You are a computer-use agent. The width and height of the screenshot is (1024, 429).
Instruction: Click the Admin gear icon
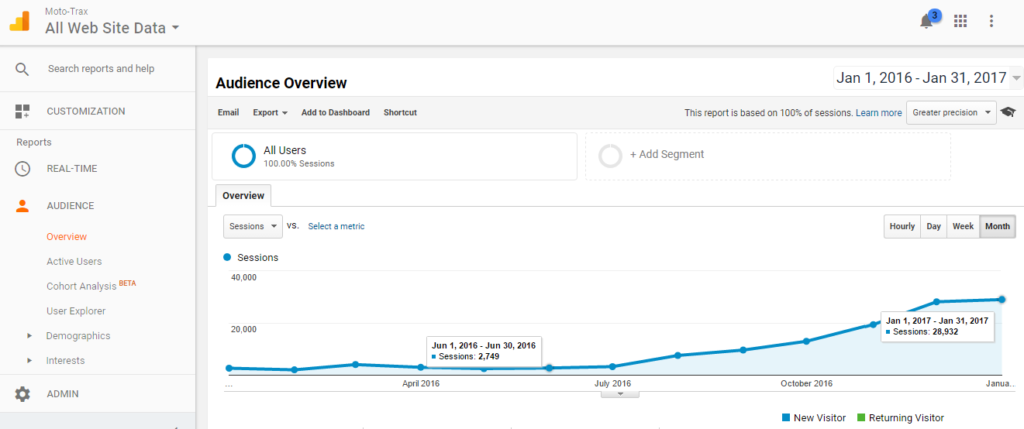click(x=22, y=394)
